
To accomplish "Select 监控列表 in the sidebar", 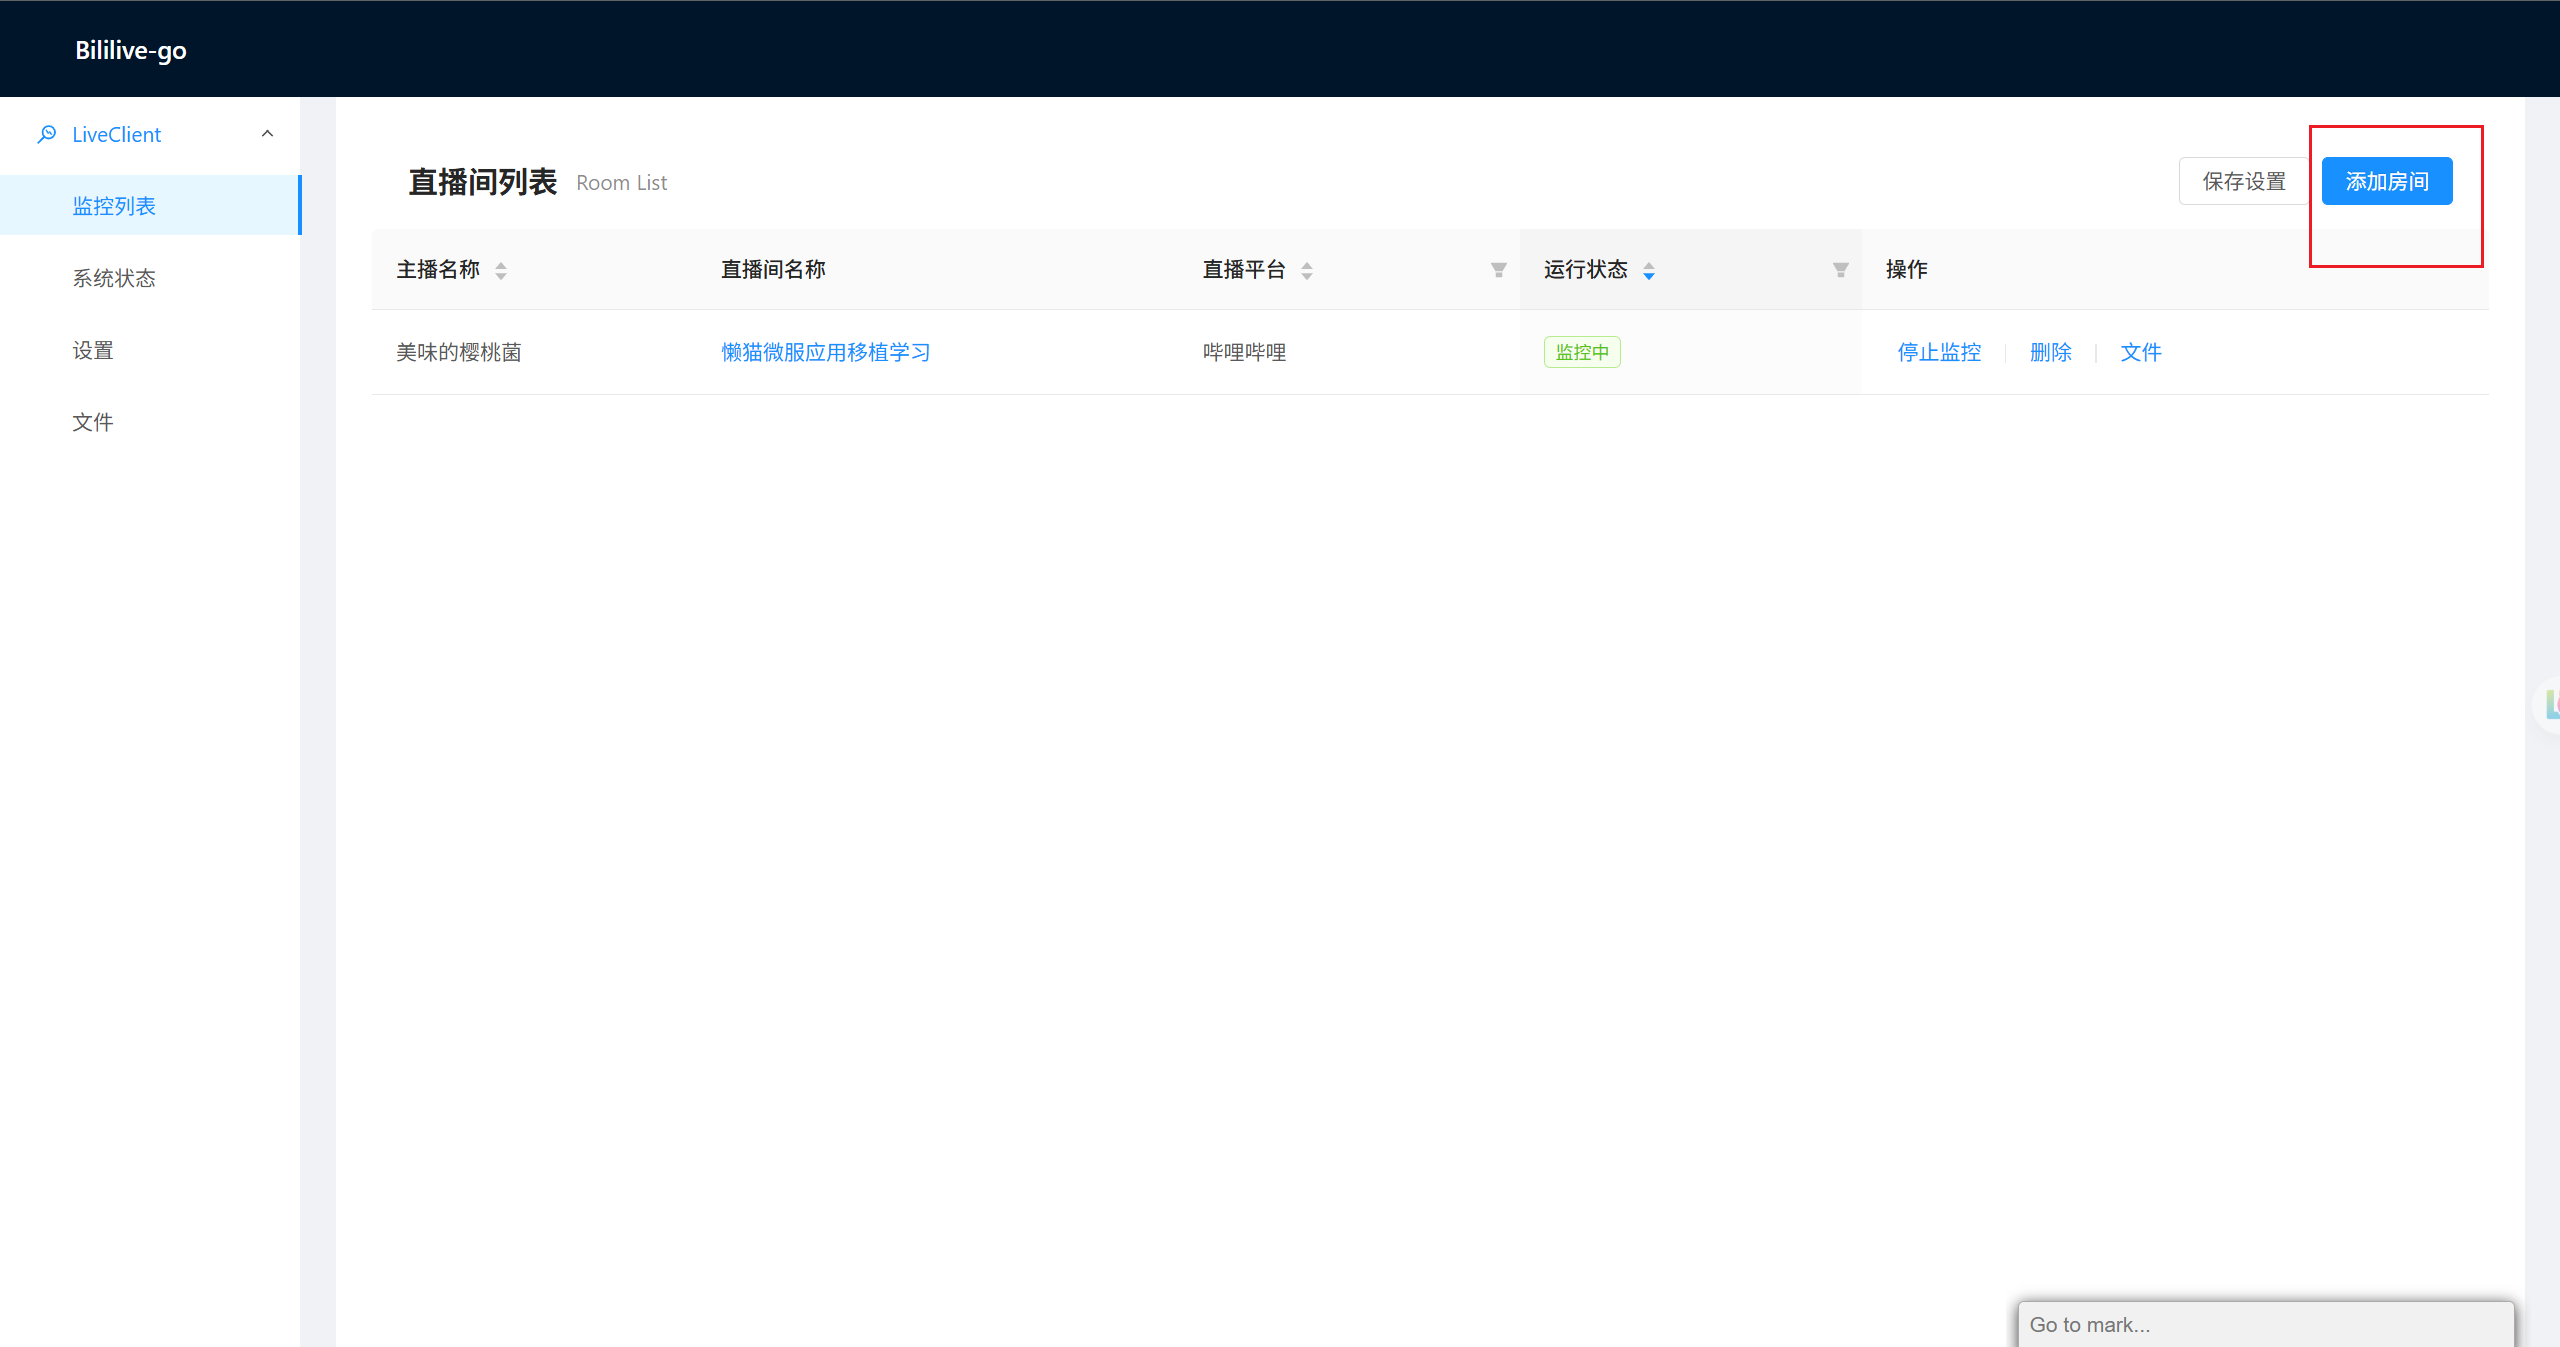I will (x=150, y=205).
